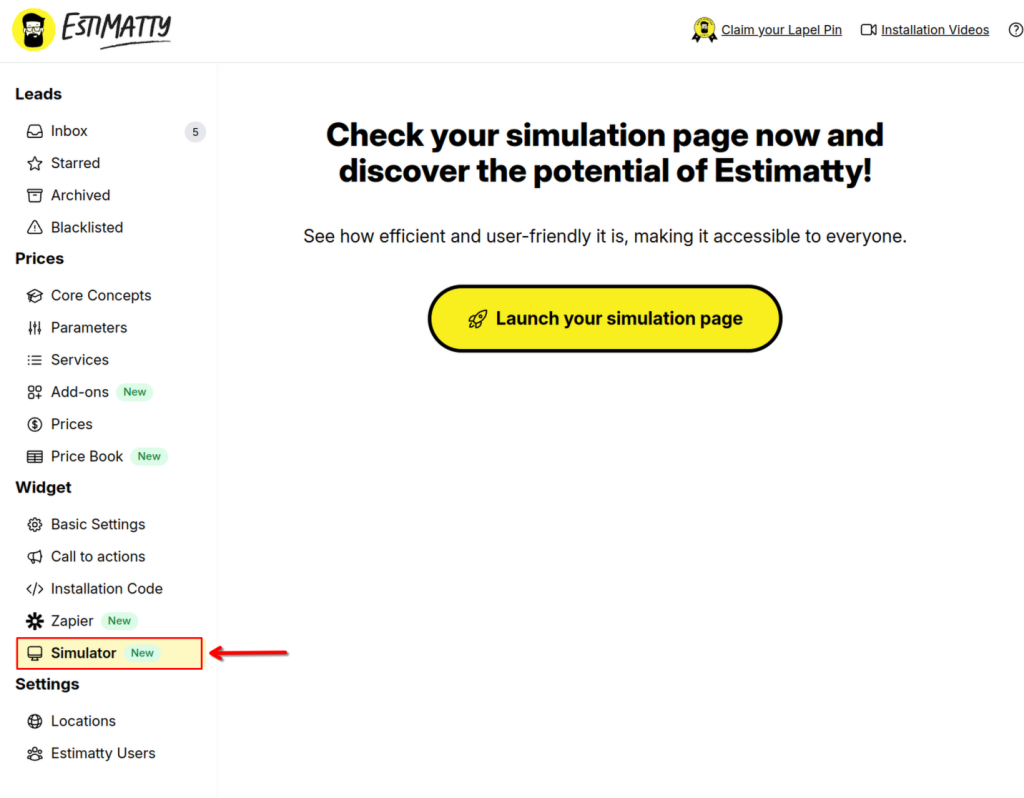1024x798 pixels.
Task: Click the Starred star icon
Action: [x=35, y=163]
